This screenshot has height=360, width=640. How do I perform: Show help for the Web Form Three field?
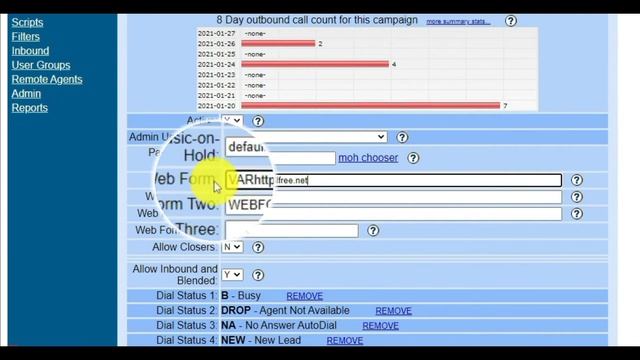coord(373,231)
